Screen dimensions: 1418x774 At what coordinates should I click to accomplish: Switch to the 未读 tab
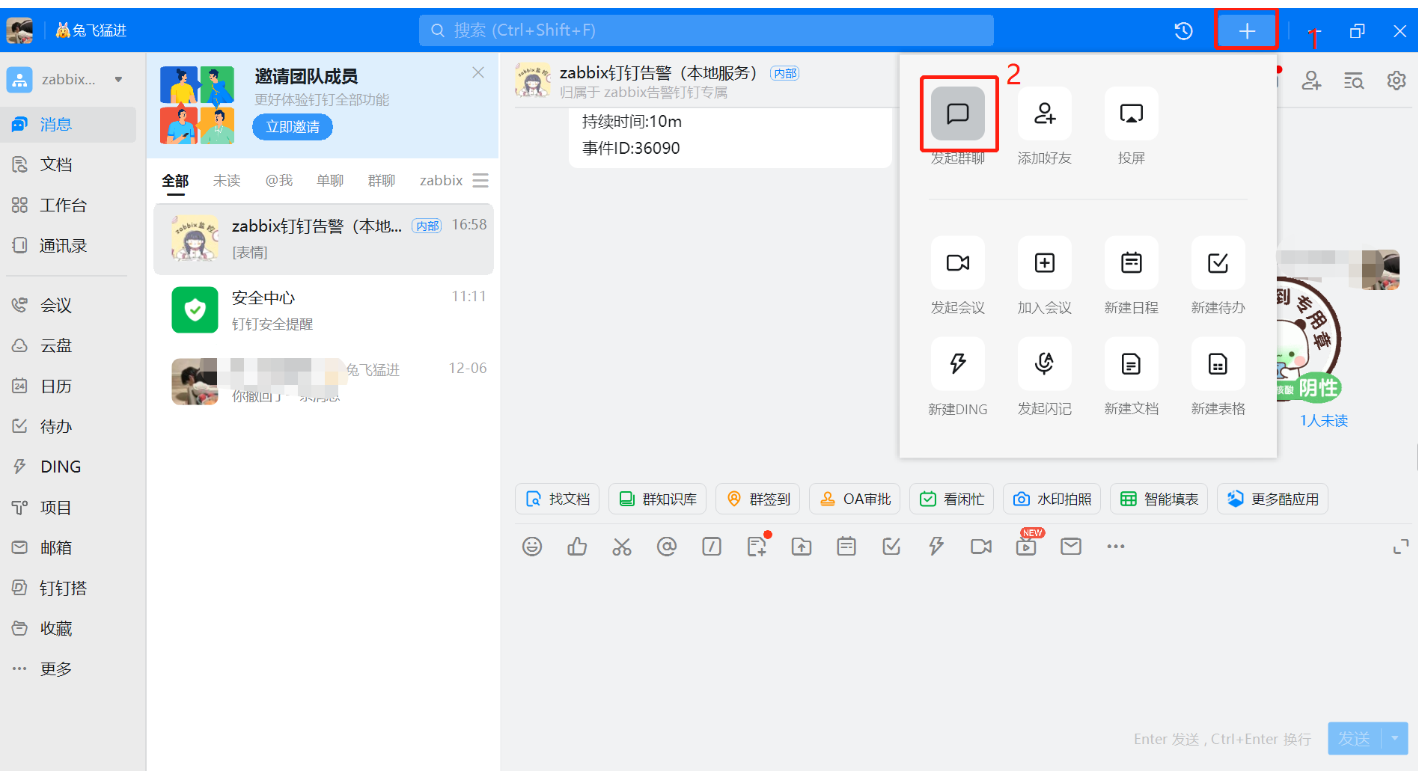(x=227, y=180)
